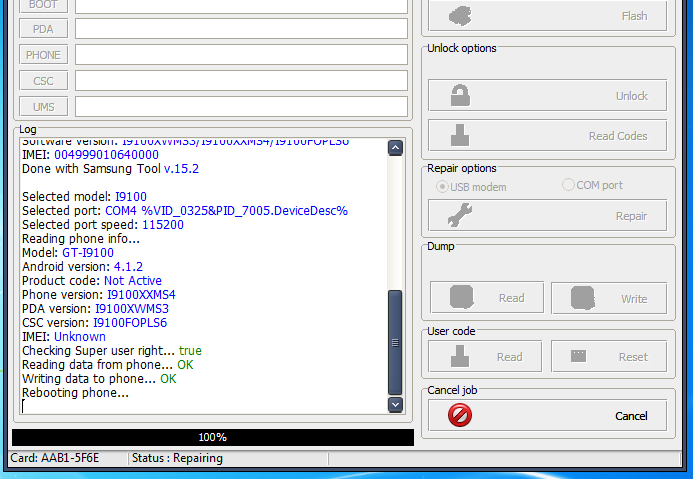Click the 'Model: GT-I9100' line
This screenshot has height=479, width=699.
(68, 252)
